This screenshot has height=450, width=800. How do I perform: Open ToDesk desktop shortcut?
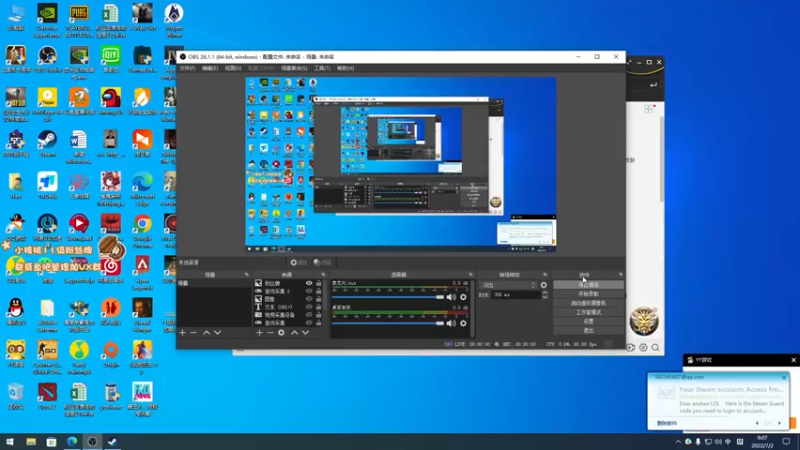click(x=47, y=185)
